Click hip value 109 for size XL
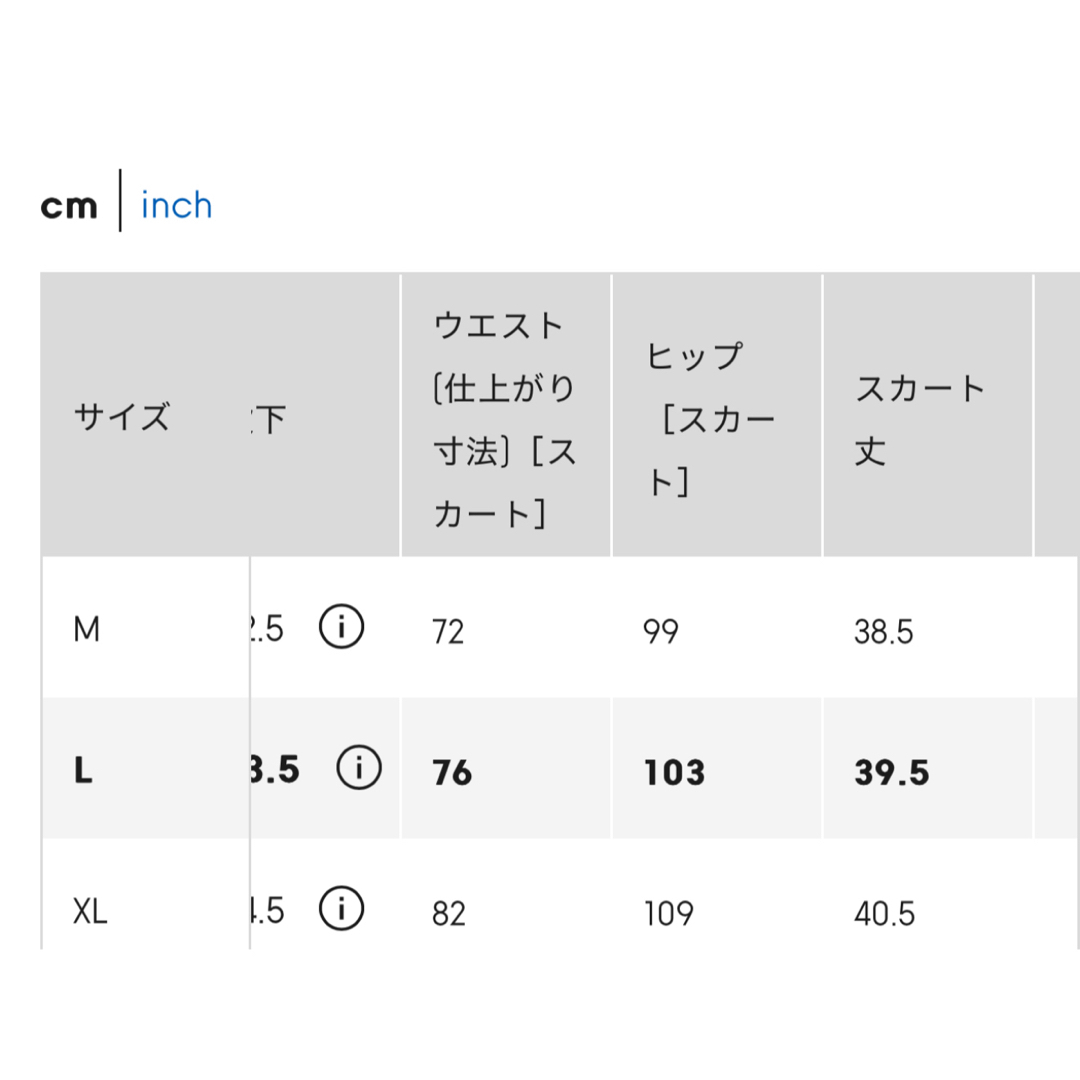 coord(668,913)
